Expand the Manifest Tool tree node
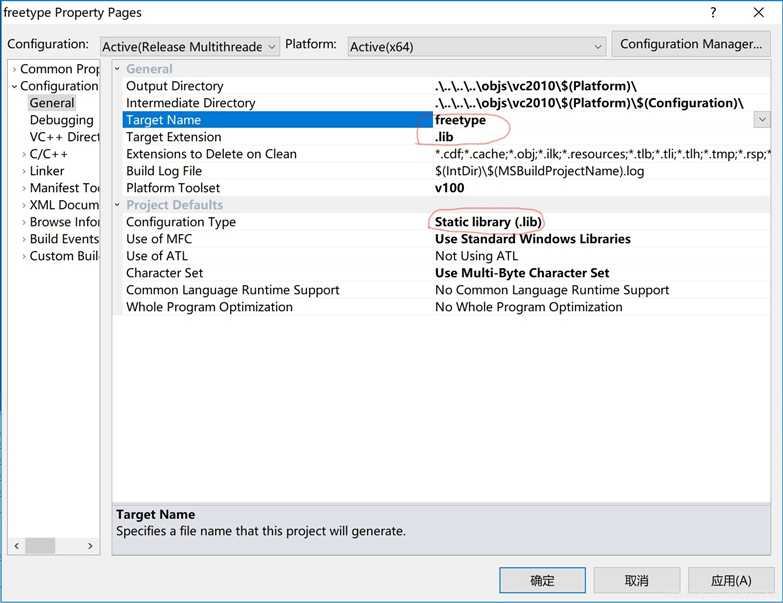This screenshot has height=603, width=783. click(x=24, y=188)
